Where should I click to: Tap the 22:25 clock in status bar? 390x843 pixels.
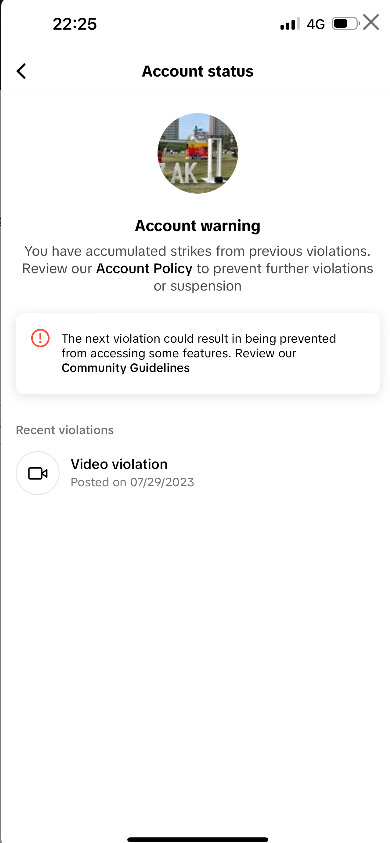pos(75,24)
